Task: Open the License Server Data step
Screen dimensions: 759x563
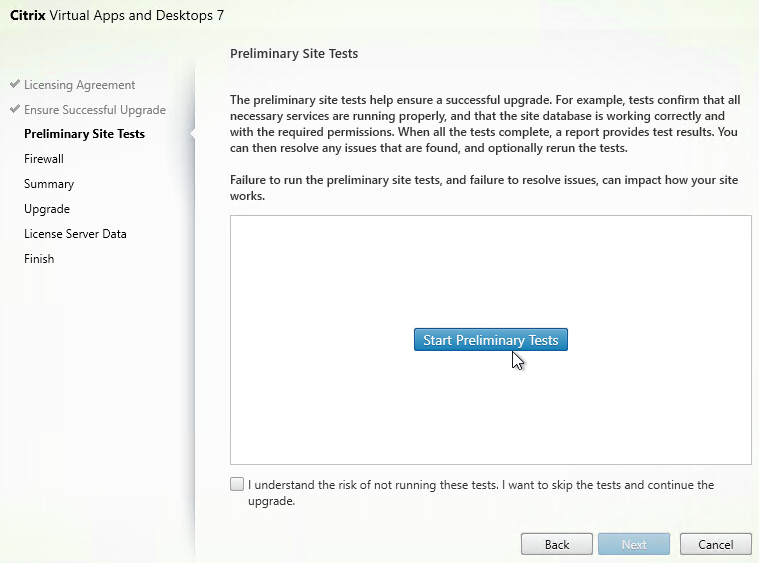Action: [75, 234]
